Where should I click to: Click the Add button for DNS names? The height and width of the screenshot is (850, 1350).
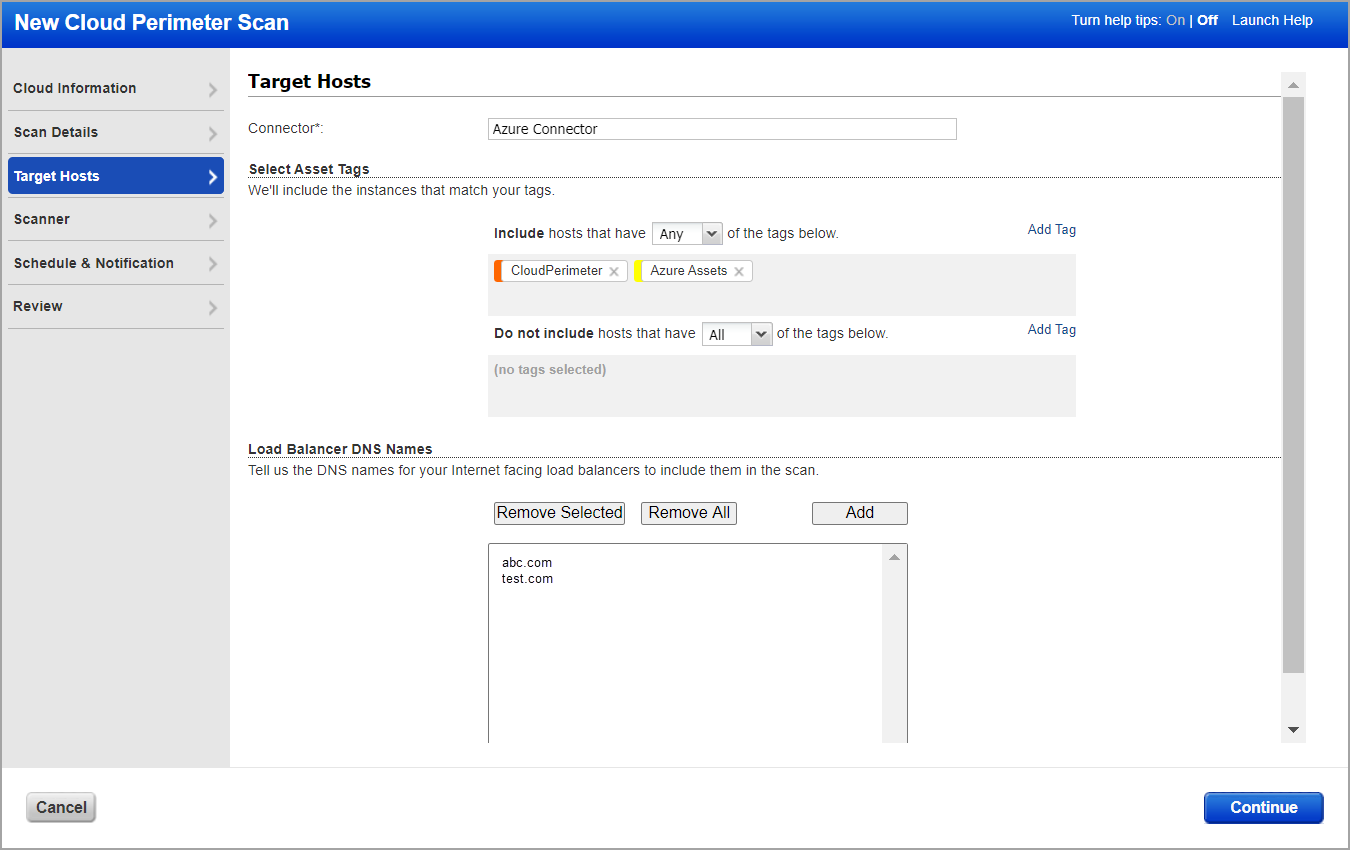click(859, 512)
